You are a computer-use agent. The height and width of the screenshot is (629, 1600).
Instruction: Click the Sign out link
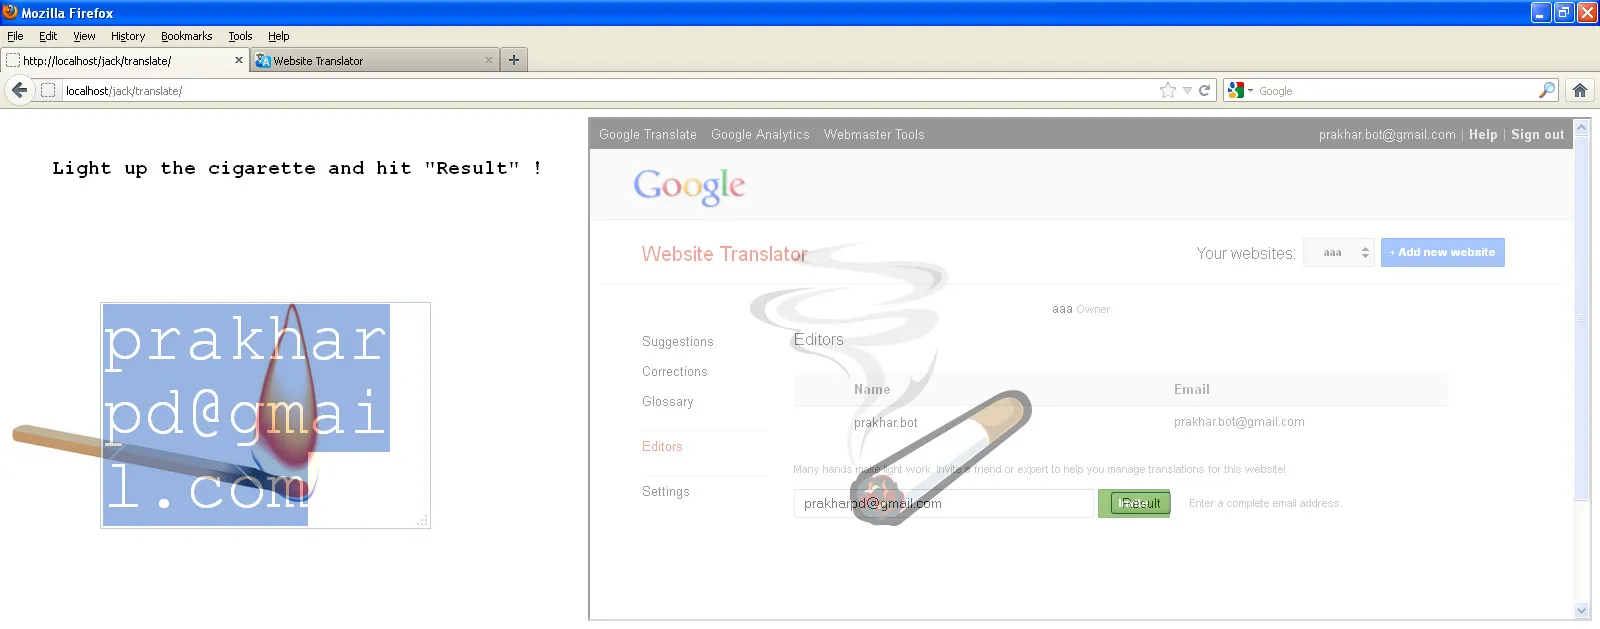[x=1537, y=134]
